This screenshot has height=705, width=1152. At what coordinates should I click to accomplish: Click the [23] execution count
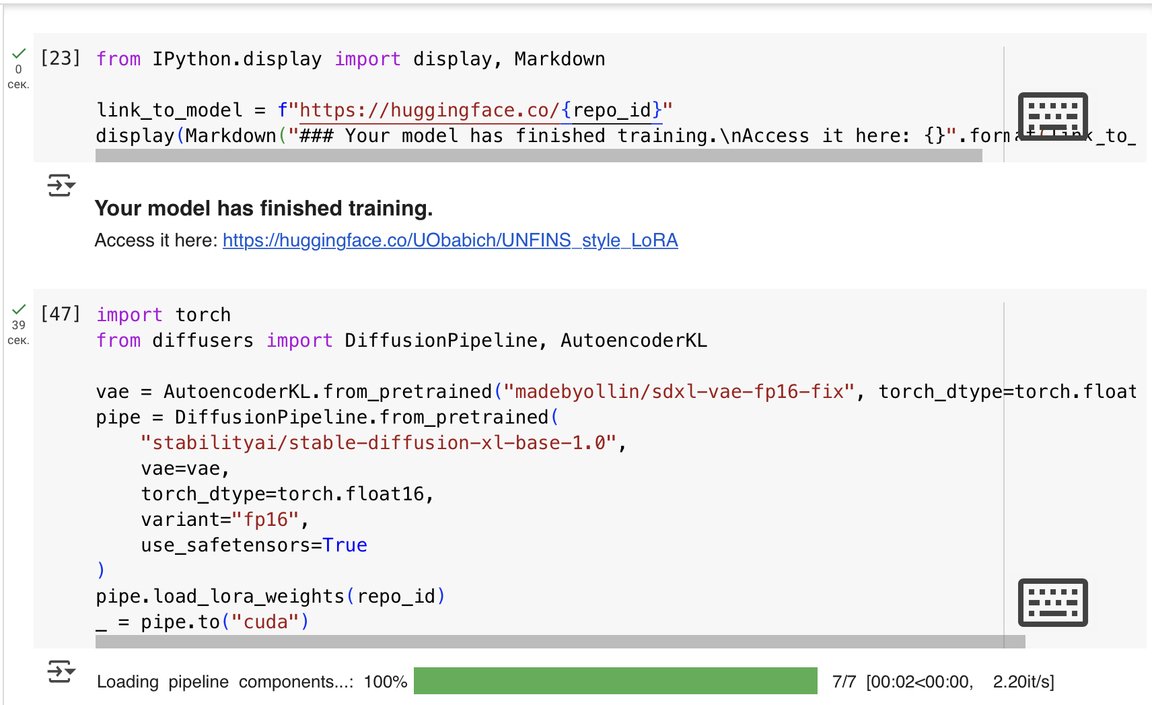60,58
